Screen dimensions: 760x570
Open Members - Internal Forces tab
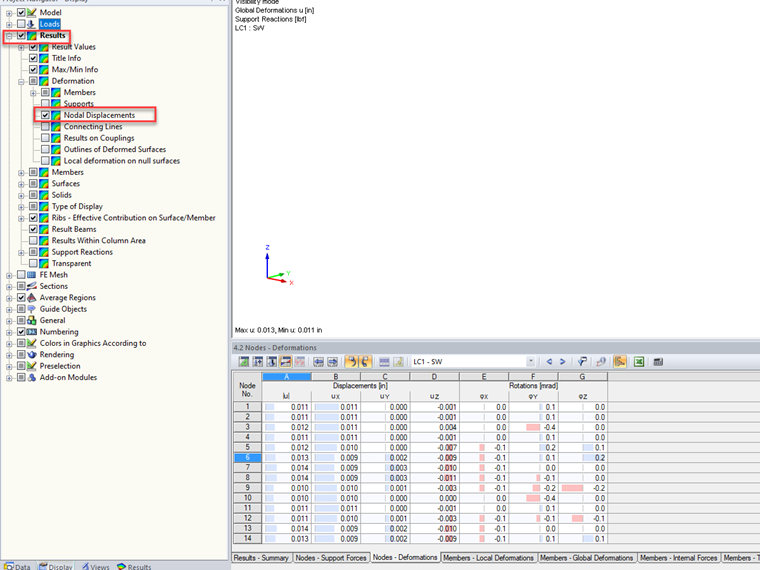tap(679, 558)
